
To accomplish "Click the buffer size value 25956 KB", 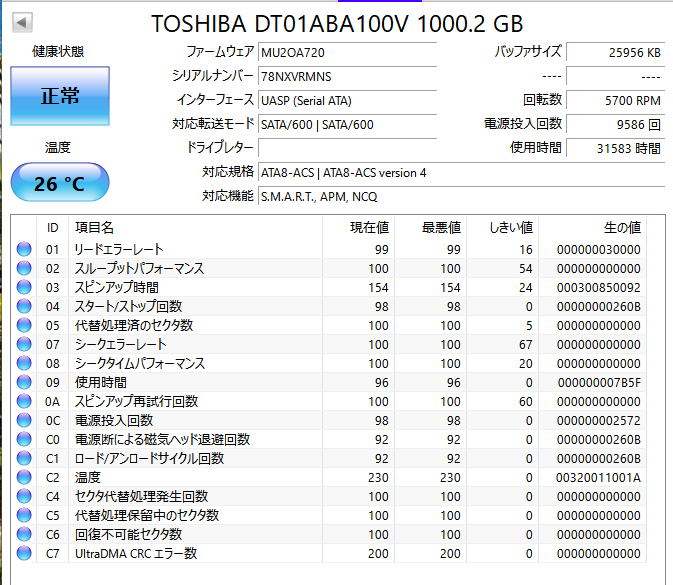I will [x=615, y=52].
